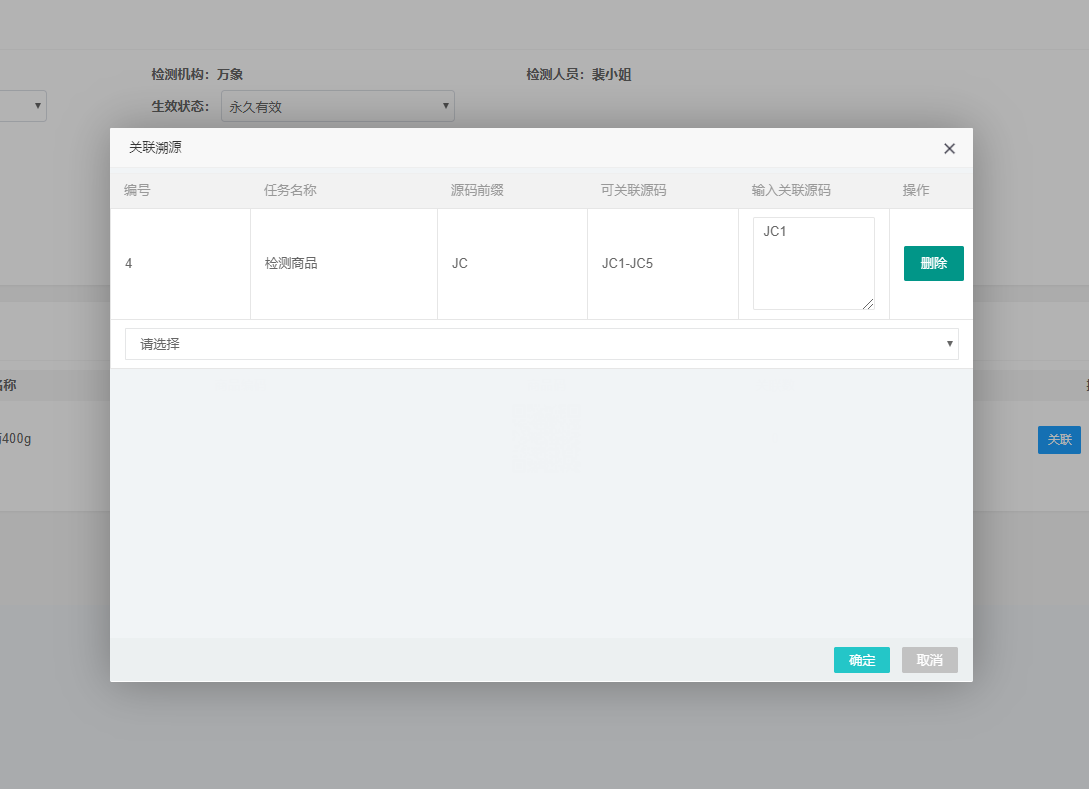This screenshot has width=1089, height=789.
Task: Confirm with the 确定 button
Action: (x=861, y=660)
